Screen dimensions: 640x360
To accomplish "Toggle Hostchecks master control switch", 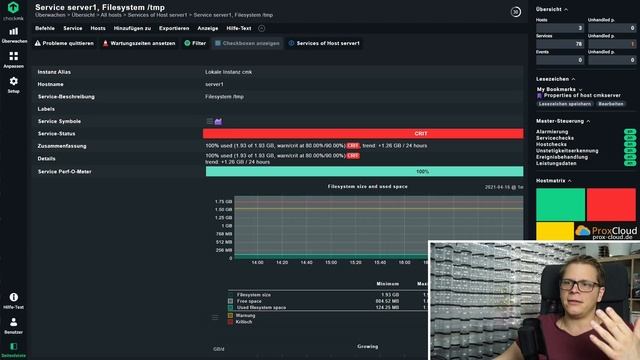I will coord(629,144).
